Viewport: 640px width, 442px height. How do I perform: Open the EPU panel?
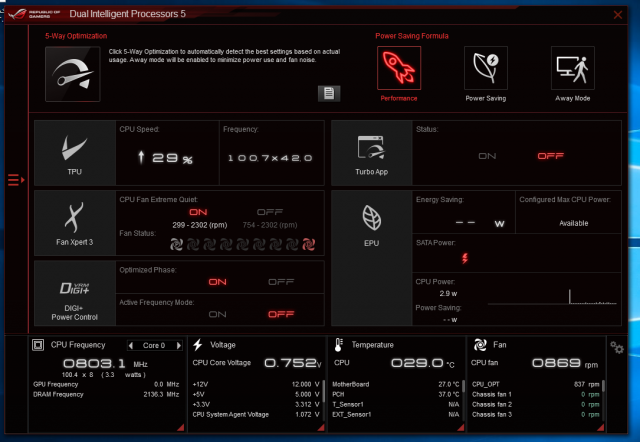tap(371, 223)
